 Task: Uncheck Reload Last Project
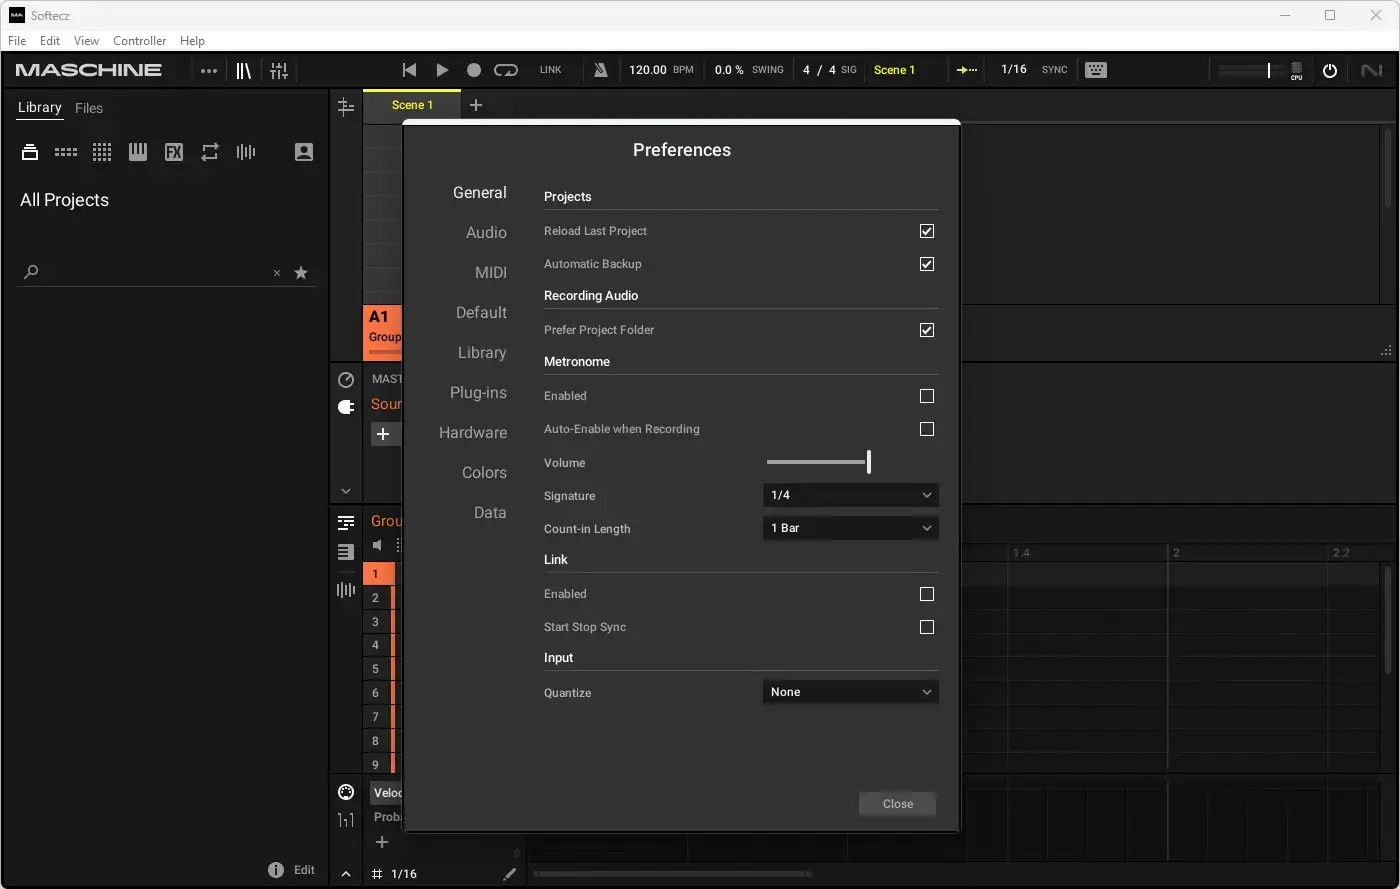coord(927,231)
